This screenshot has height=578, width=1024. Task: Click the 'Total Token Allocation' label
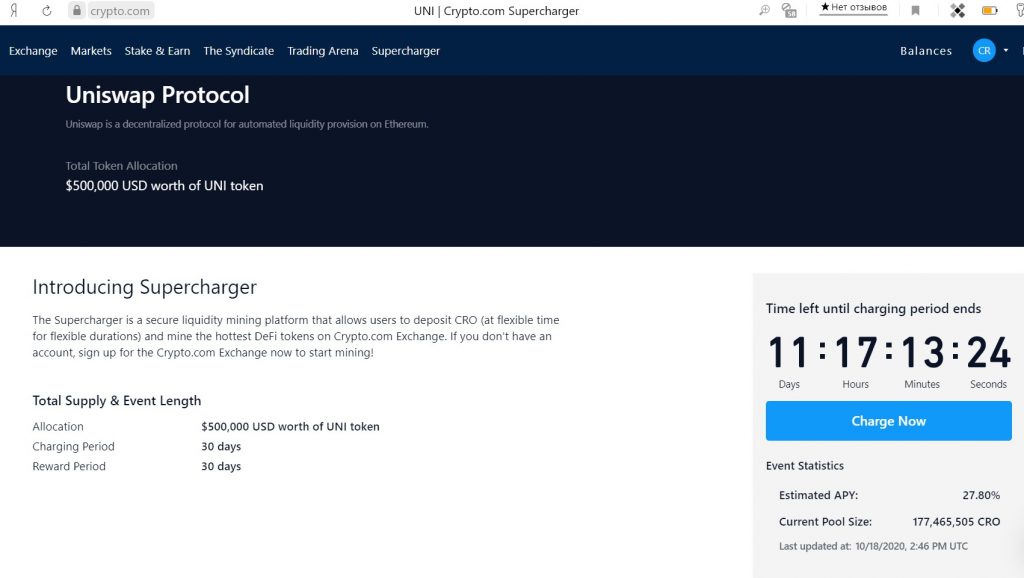pos(121,166)
